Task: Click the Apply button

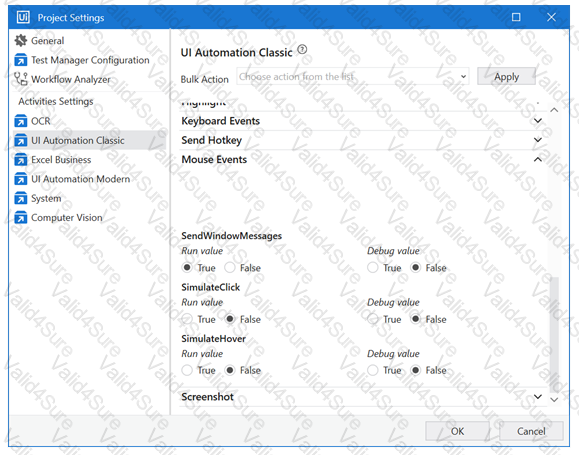Action: pos(506,76)
